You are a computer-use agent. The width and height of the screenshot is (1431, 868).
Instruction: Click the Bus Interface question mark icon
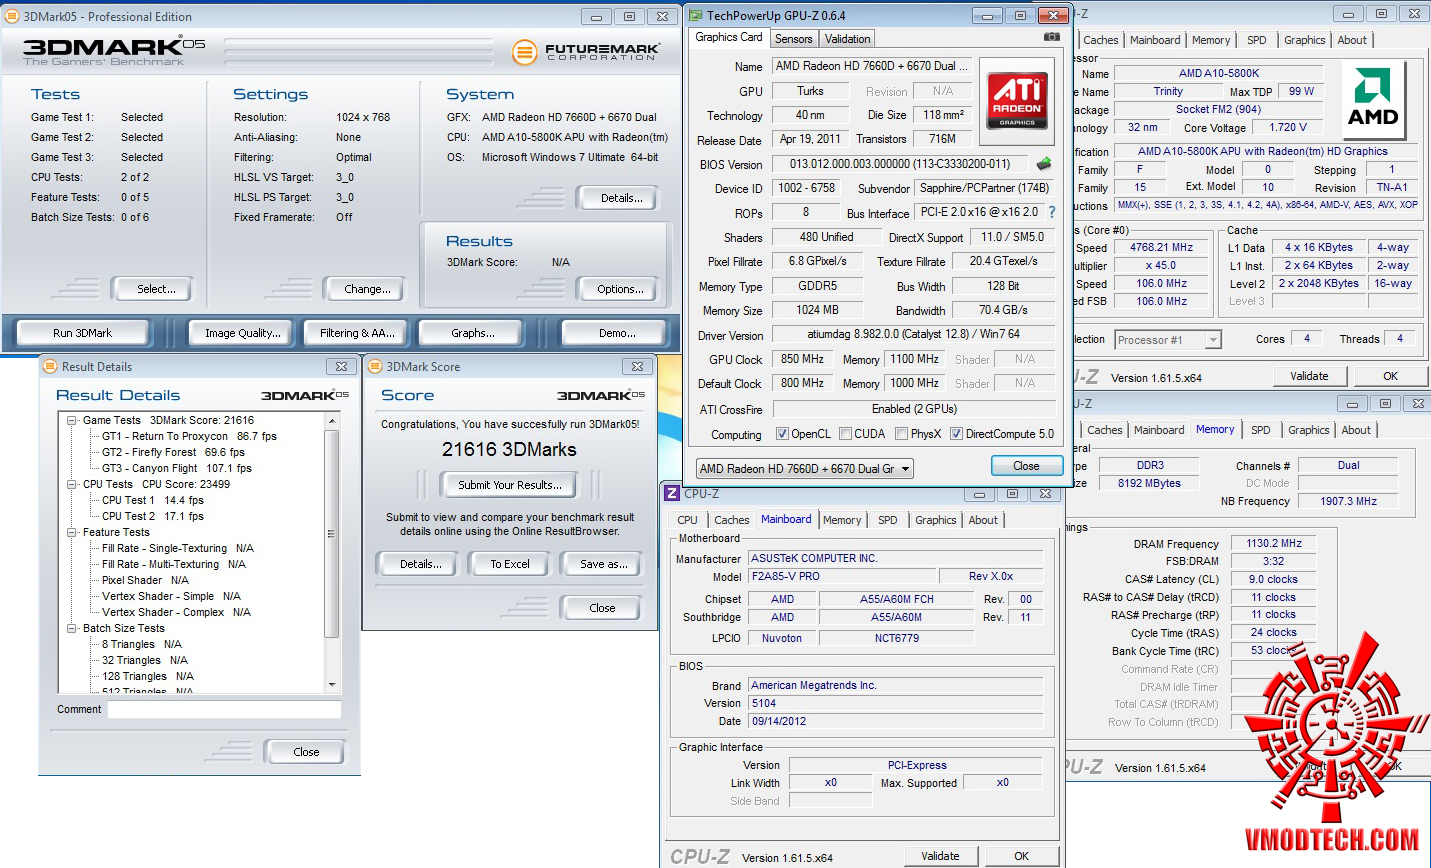pos(1052,212)
